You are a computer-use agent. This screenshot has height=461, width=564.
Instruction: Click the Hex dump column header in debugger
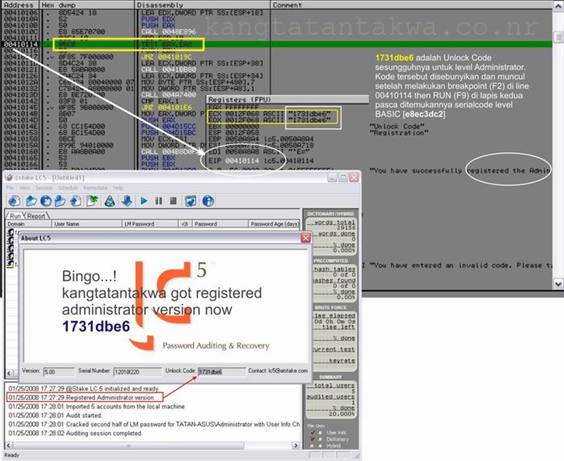point(86,5)
